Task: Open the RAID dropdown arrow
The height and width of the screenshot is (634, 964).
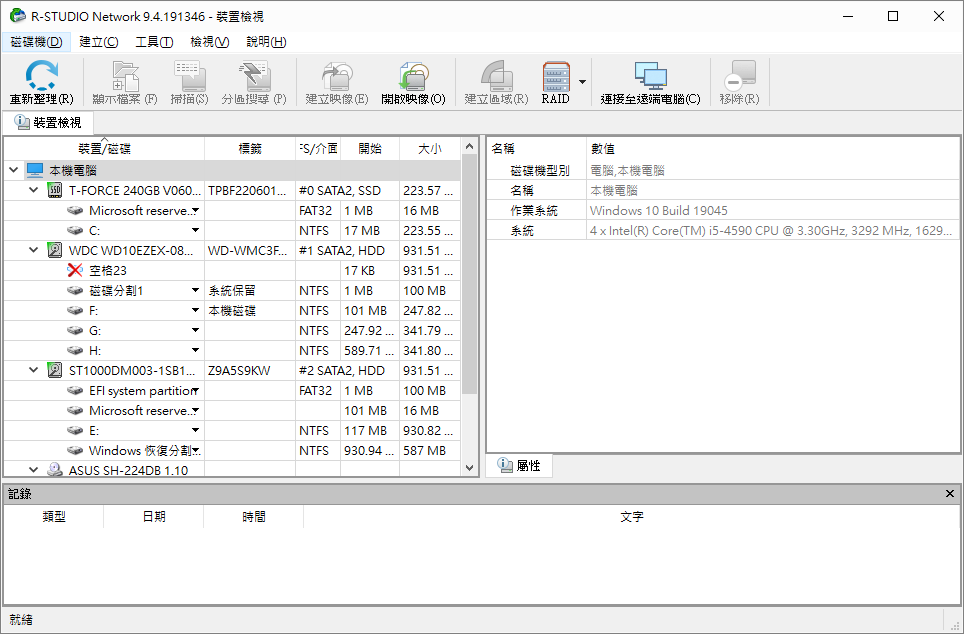Action: coord(582,82)
